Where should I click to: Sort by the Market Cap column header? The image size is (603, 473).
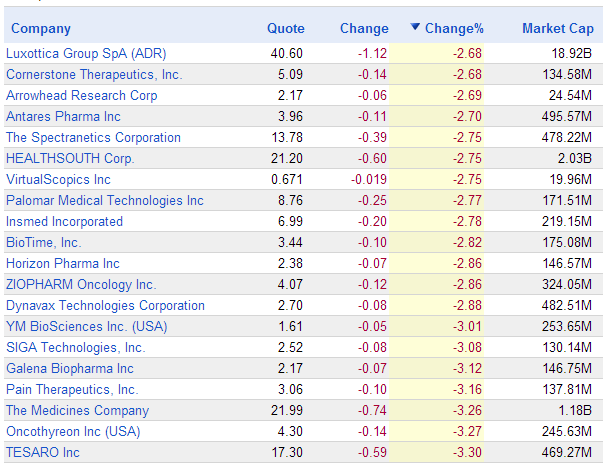pyautogui.click(x=558, y=29)
